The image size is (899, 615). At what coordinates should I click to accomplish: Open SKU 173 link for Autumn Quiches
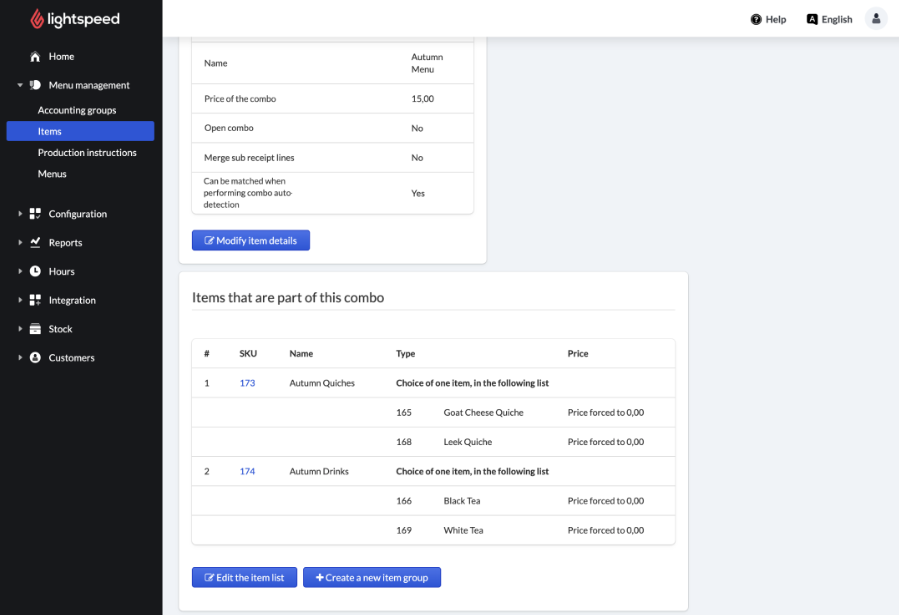point(247,383)
